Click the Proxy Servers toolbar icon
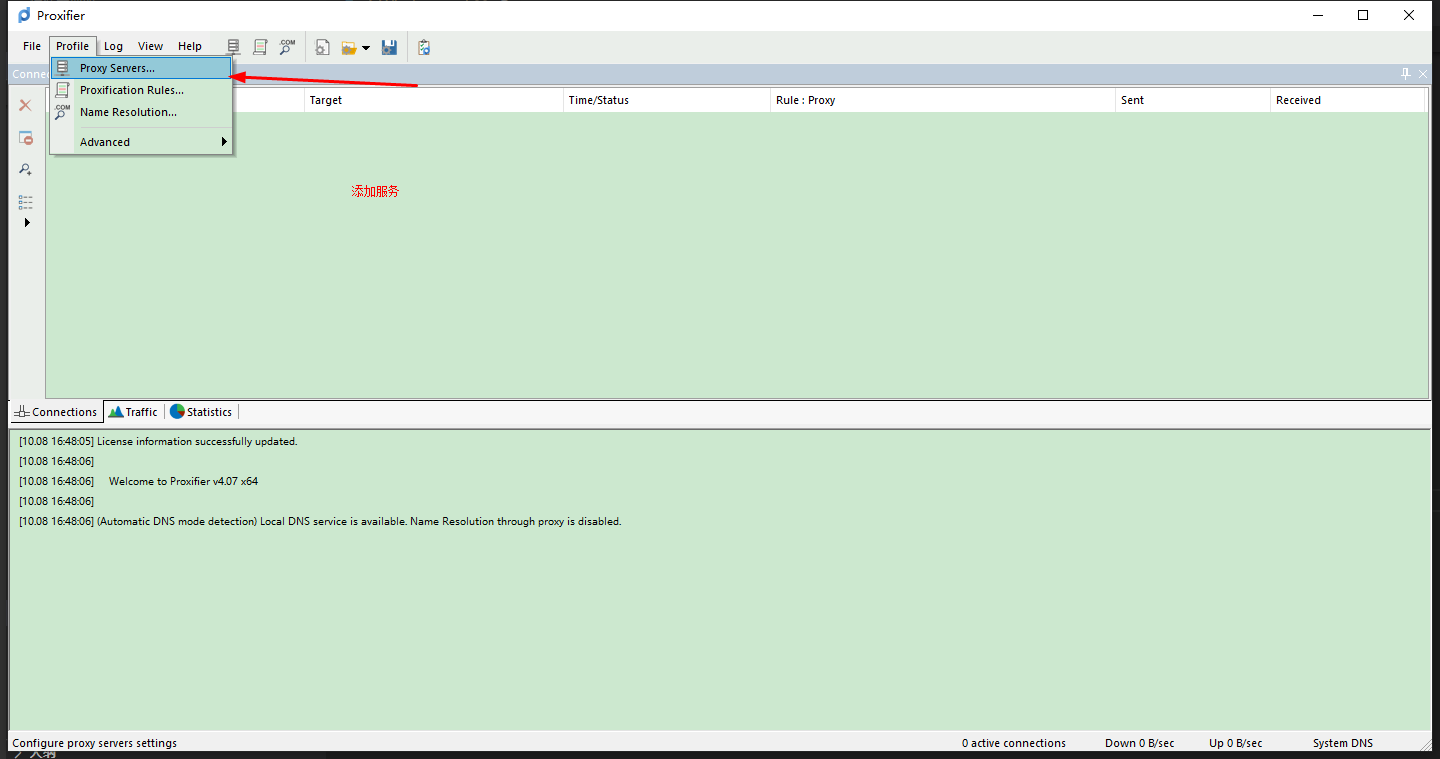The image size is (1440, 759). tap(233, 47)
